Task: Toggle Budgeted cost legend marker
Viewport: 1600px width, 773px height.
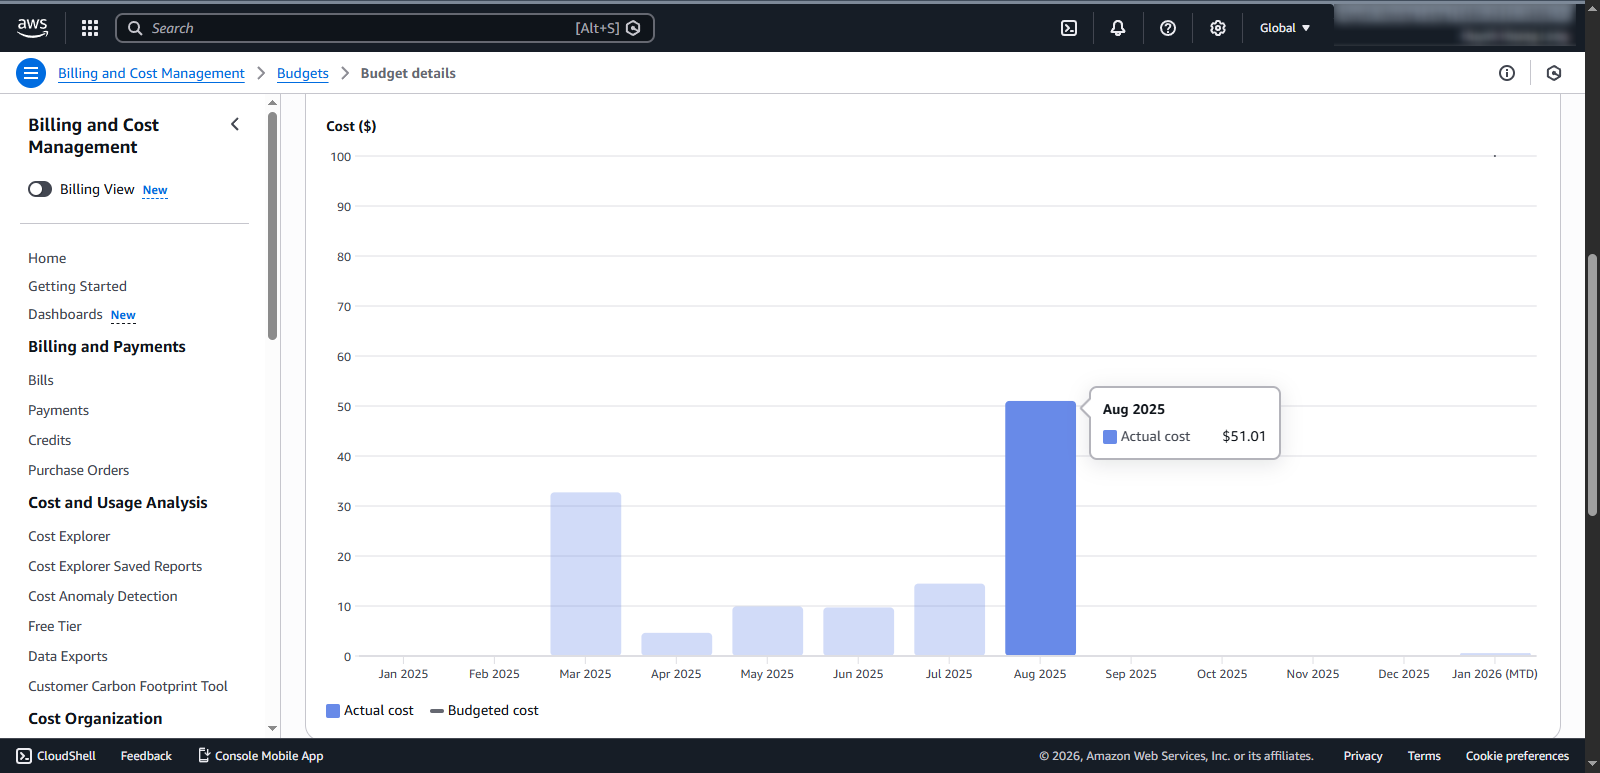Action: click(x=437, y=711)
